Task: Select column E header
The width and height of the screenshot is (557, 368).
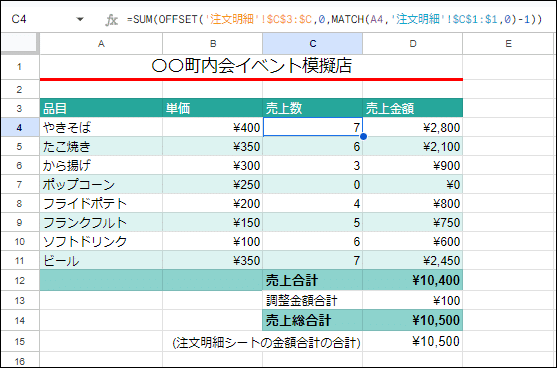Action: 509,44
